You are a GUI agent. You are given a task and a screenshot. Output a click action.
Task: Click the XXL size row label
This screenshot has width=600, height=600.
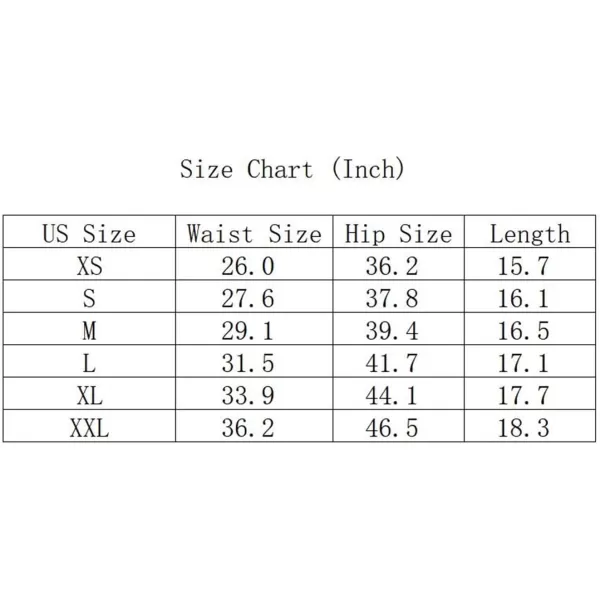[x=90, y=427]
